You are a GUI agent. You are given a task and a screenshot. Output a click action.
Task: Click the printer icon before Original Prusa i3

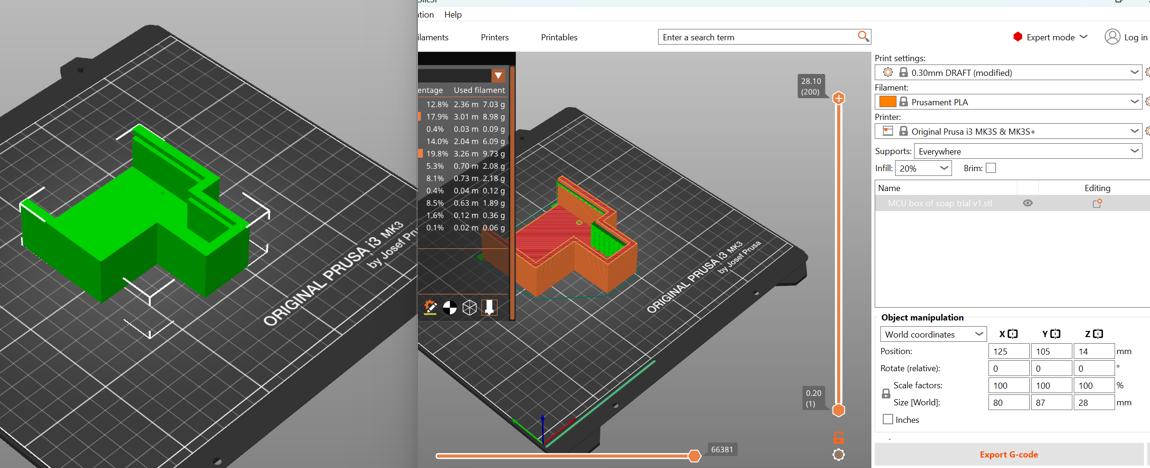point(887,131)
